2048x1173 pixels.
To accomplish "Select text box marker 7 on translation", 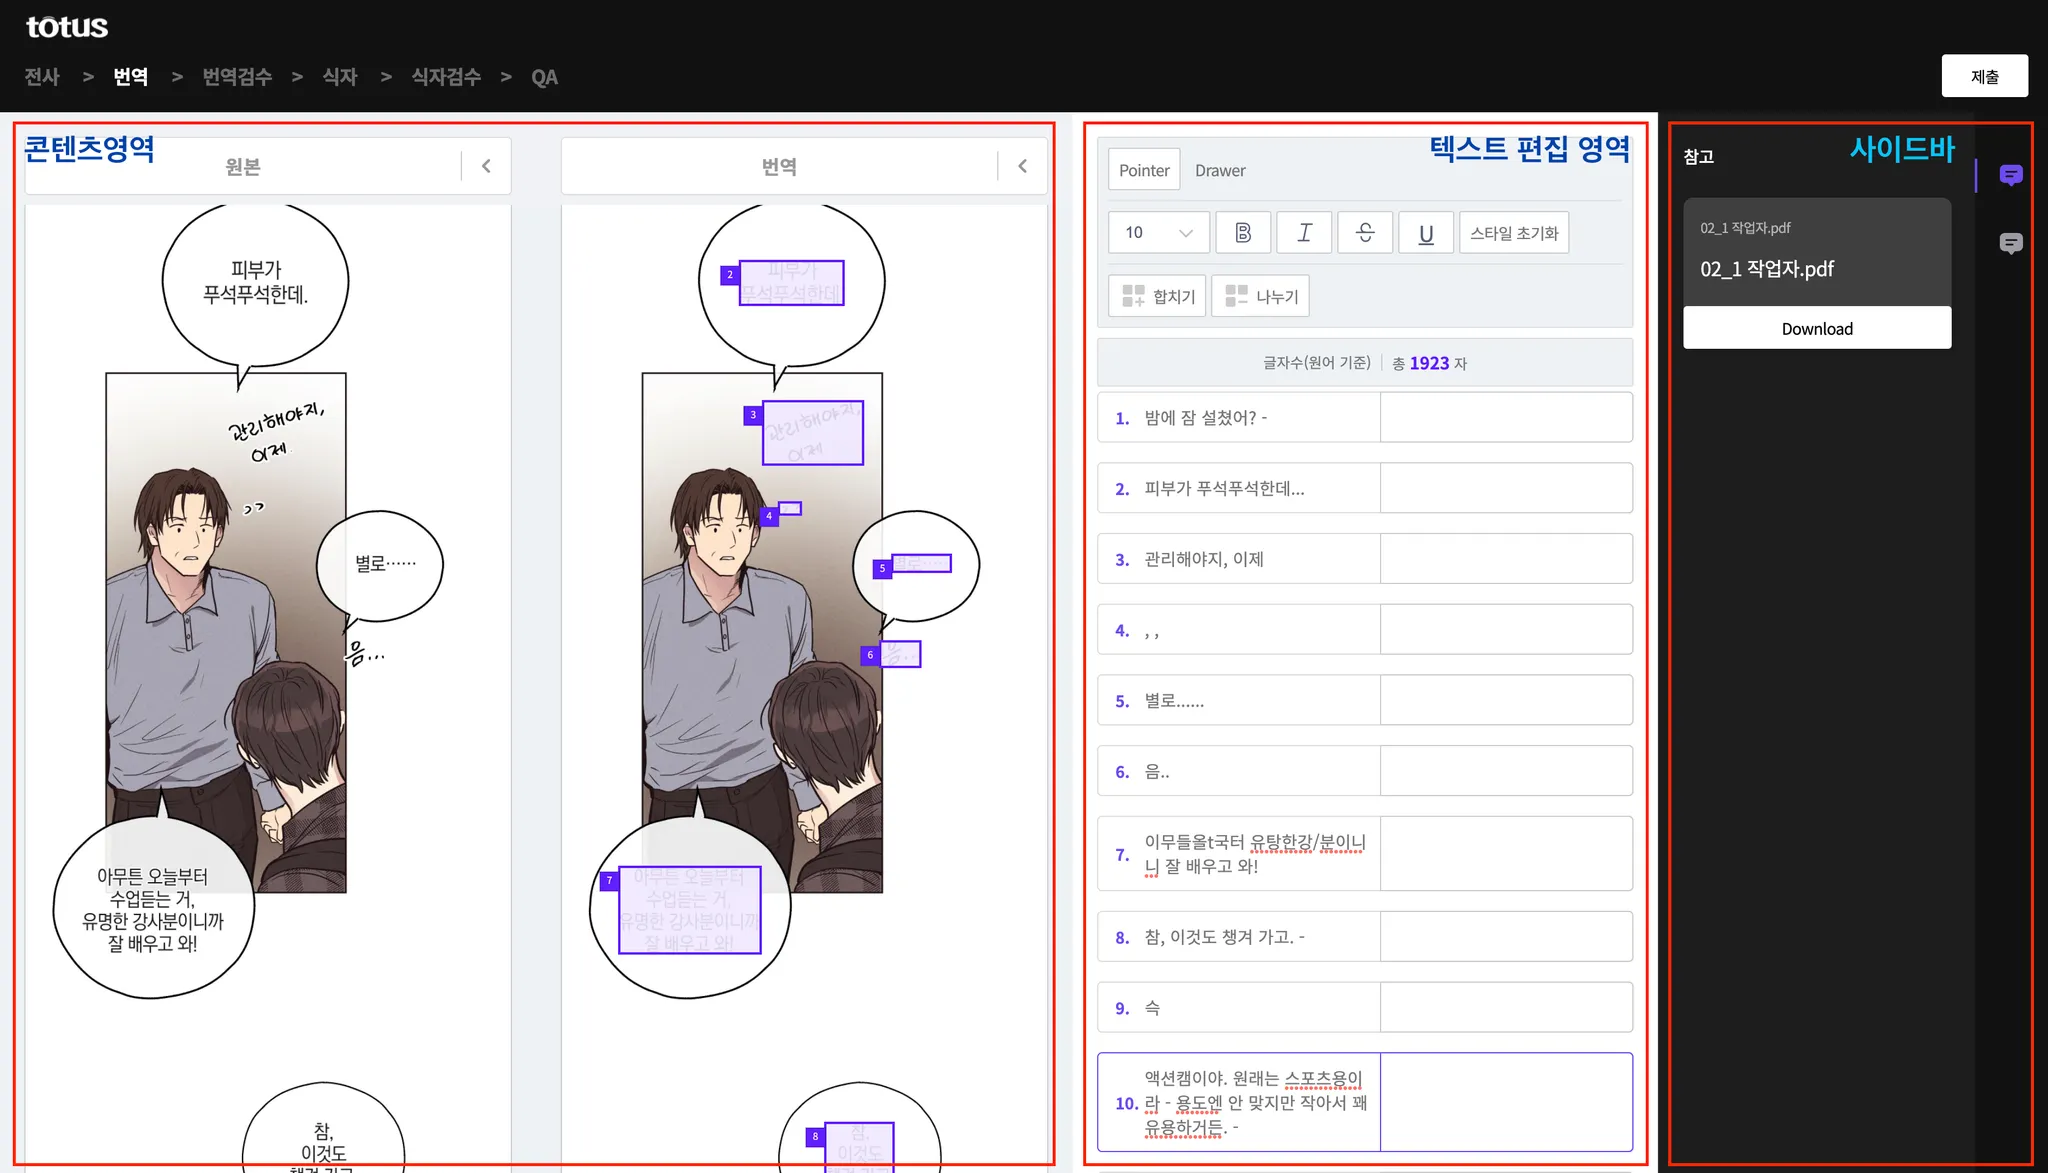I will click(609, 881).
